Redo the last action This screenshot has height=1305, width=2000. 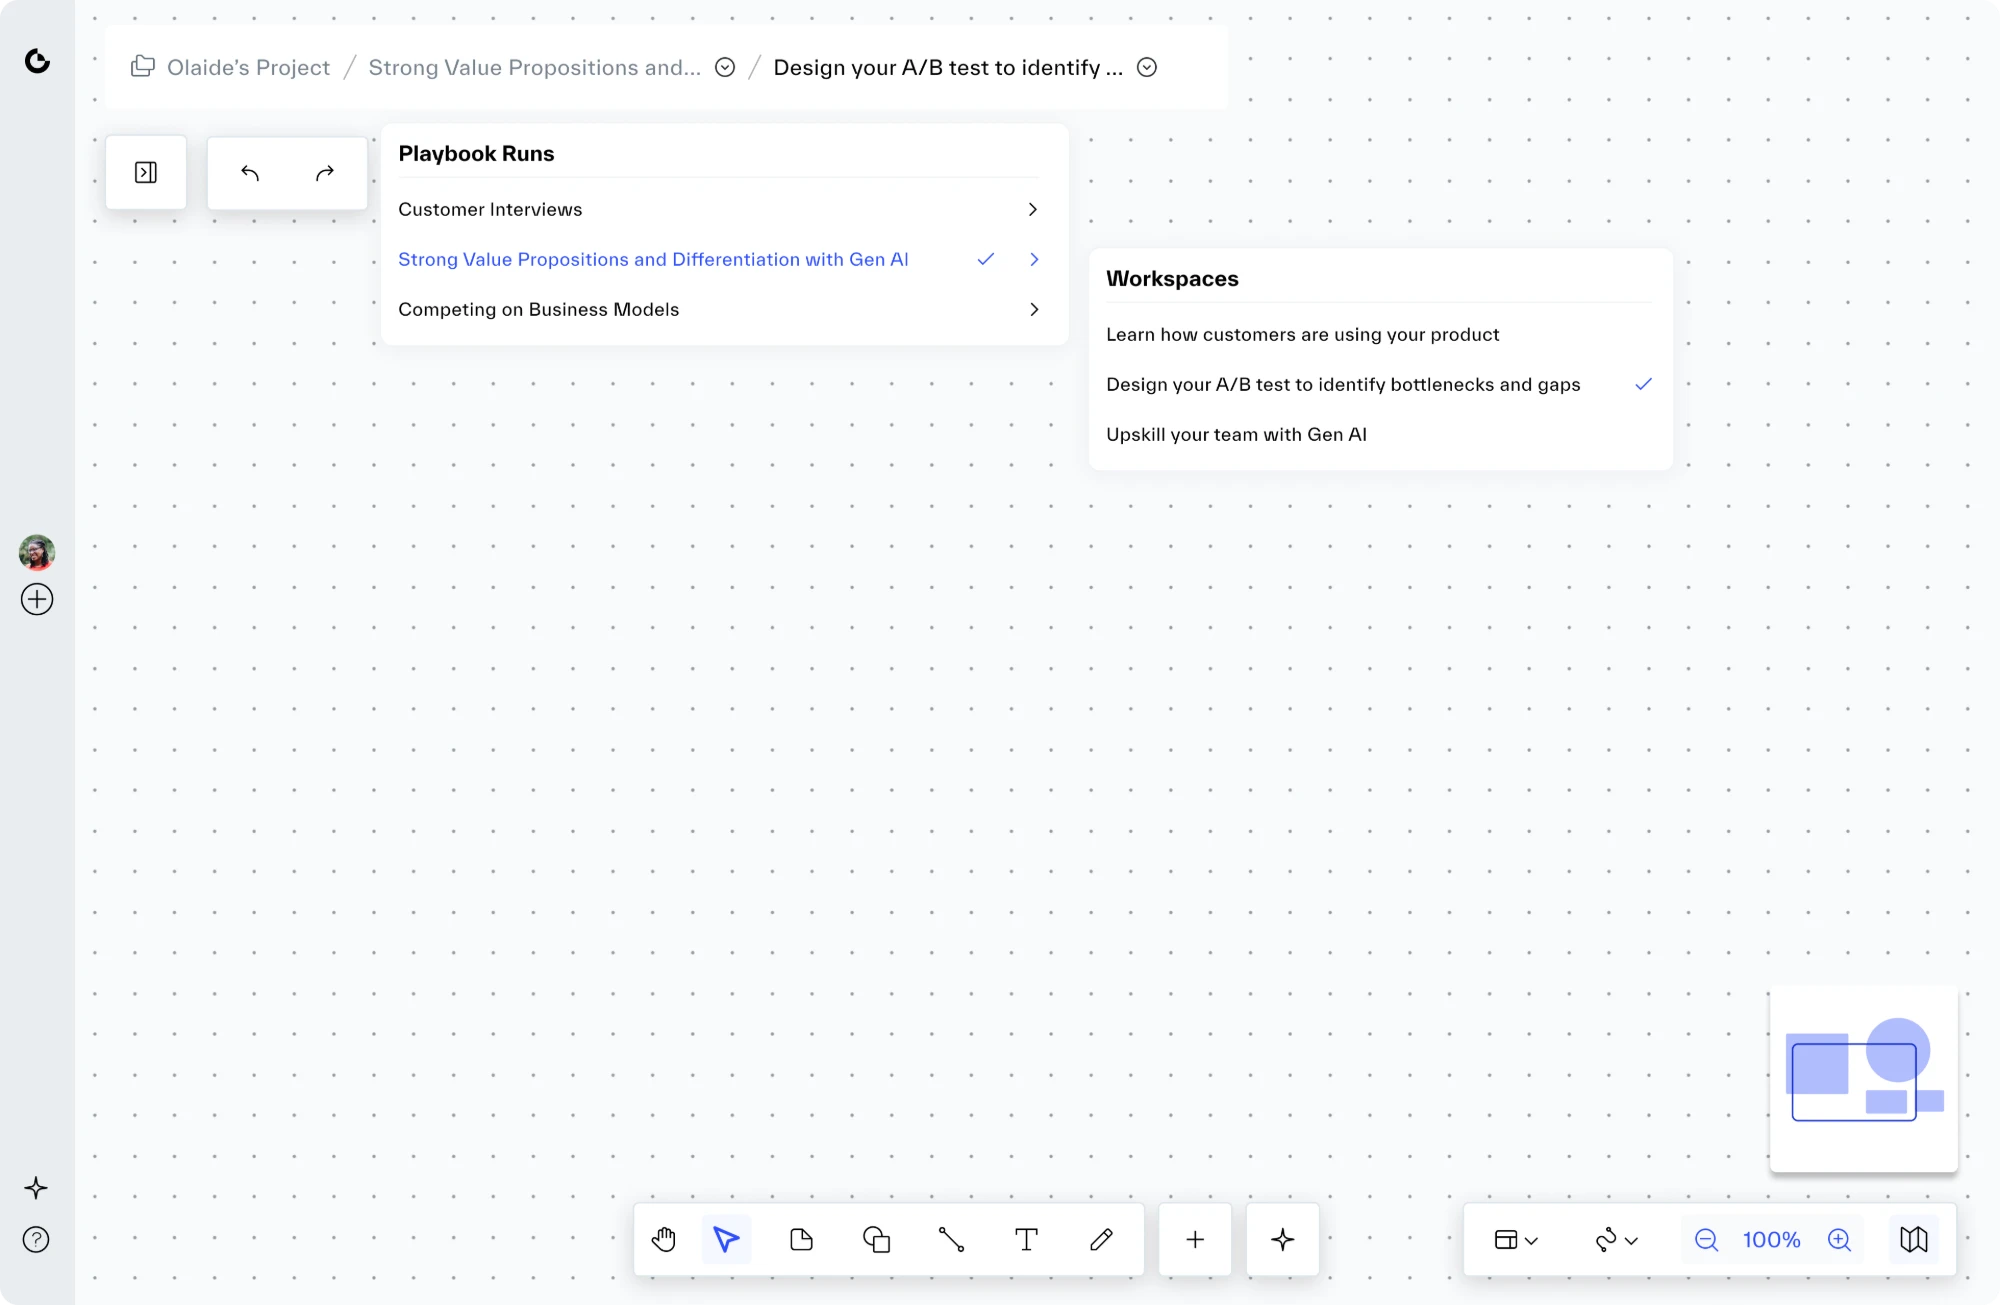click(325, 173)
